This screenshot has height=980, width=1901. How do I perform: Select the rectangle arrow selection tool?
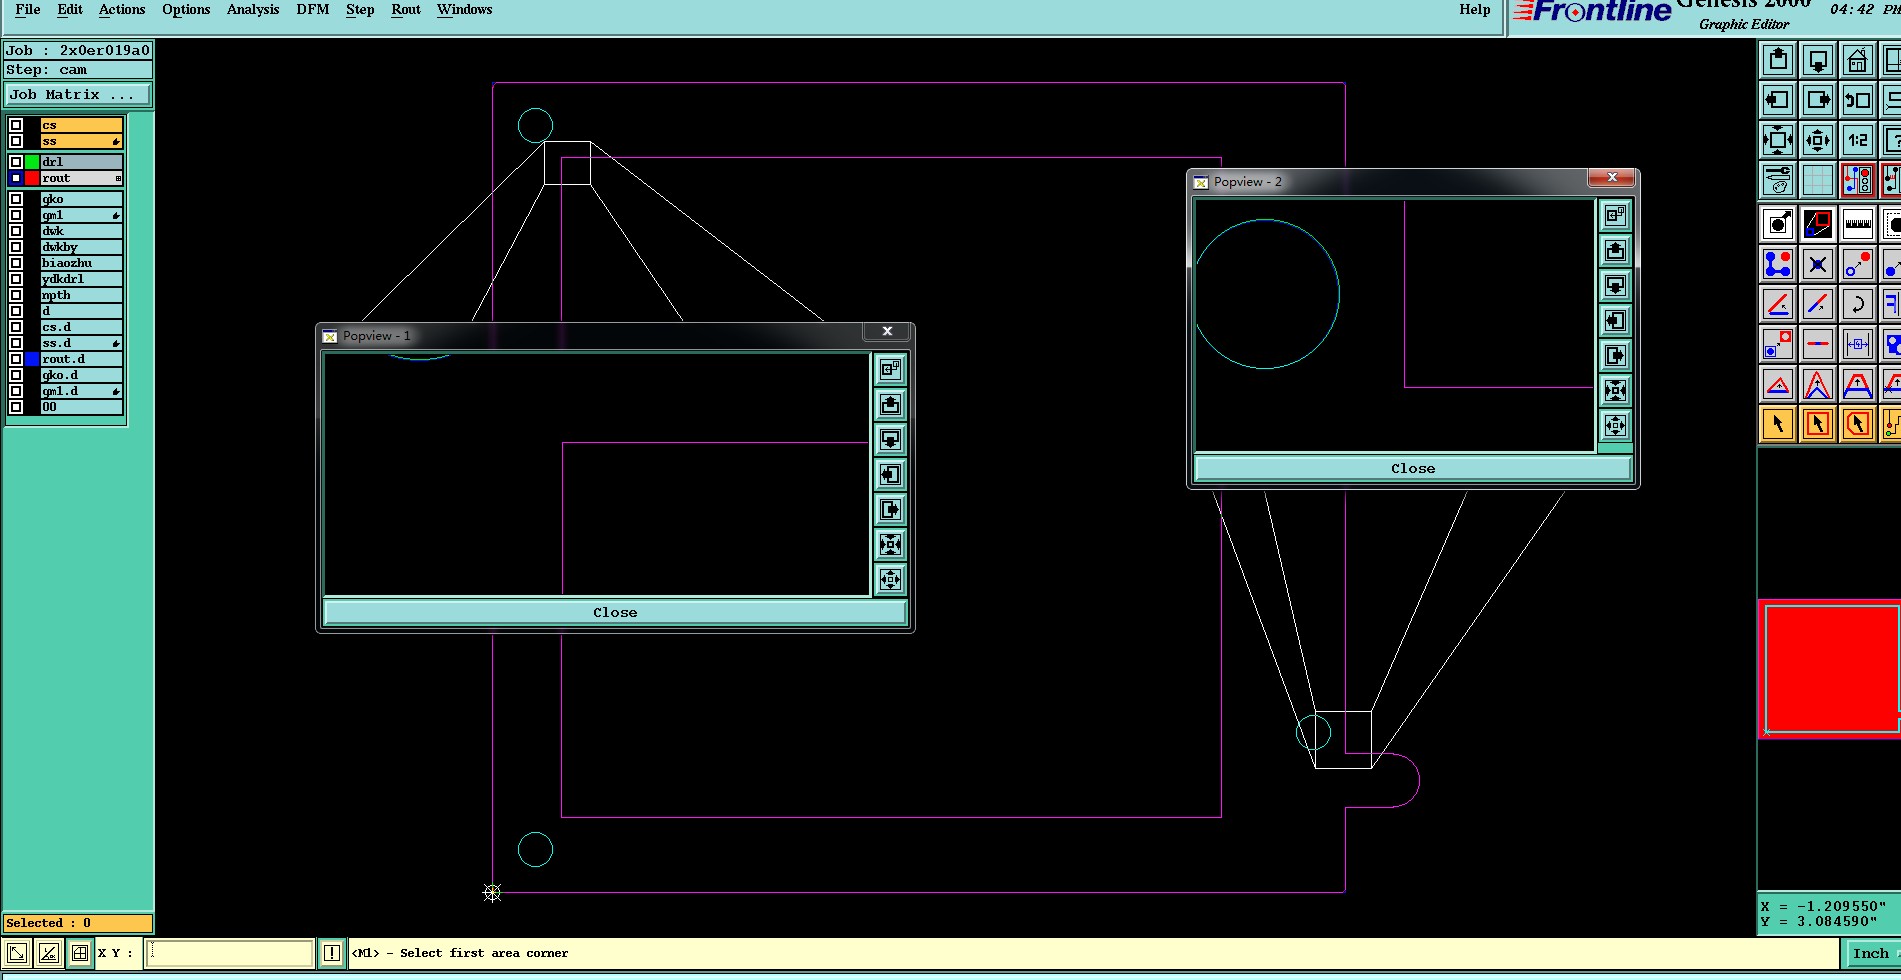[x=1818, y=424]
